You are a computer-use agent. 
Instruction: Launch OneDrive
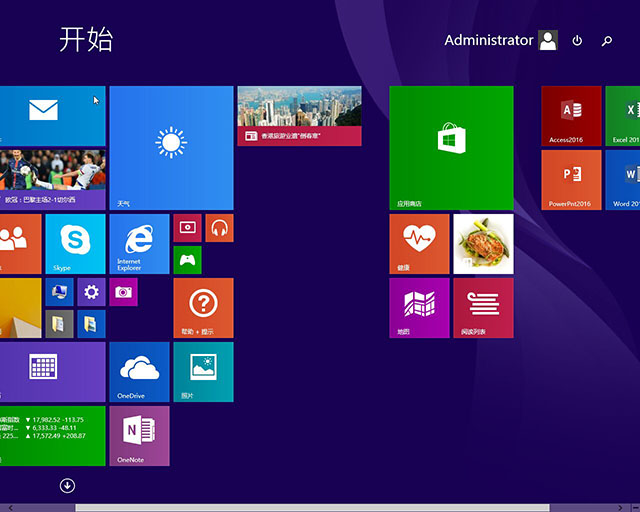pos(139,372)
